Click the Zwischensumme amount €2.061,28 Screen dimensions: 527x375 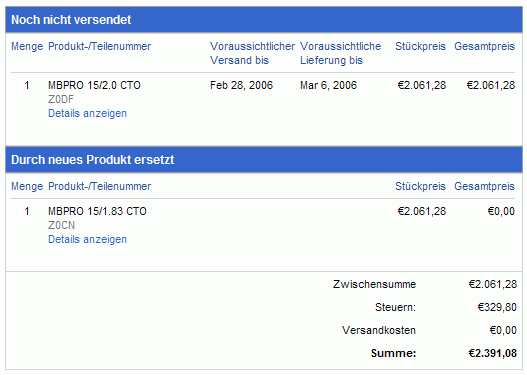[x=493, y=284]
